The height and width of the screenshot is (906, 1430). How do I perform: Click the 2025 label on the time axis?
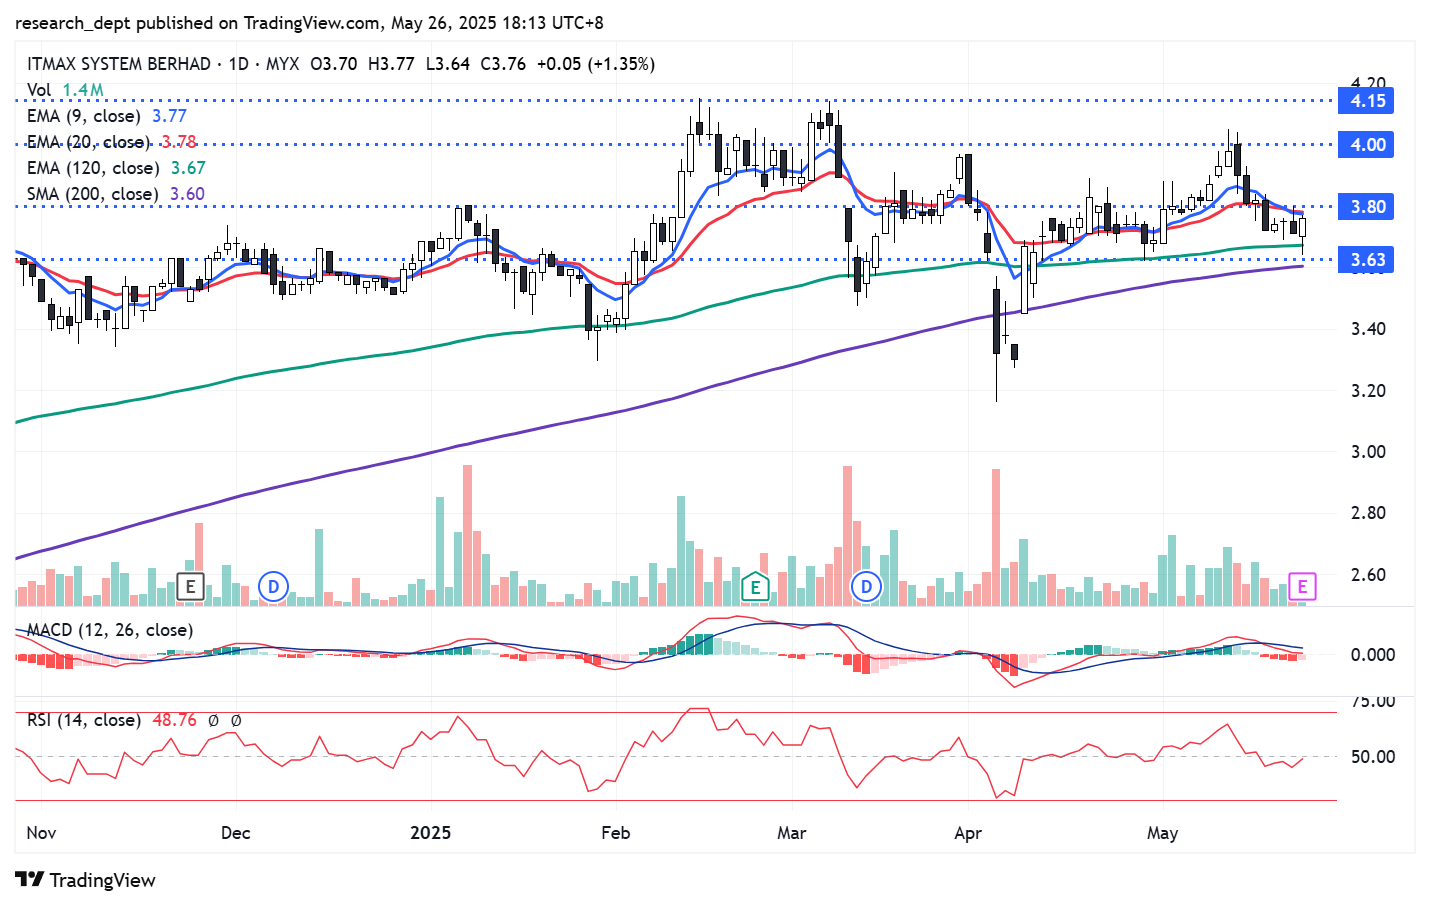(x=431, y=833)
